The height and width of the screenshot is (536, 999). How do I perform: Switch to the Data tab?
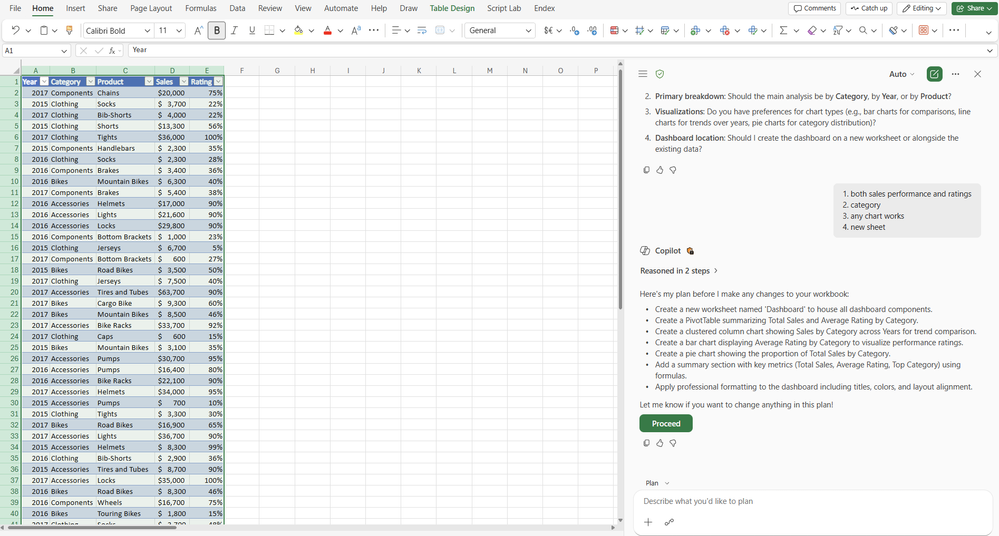[237, 8]
